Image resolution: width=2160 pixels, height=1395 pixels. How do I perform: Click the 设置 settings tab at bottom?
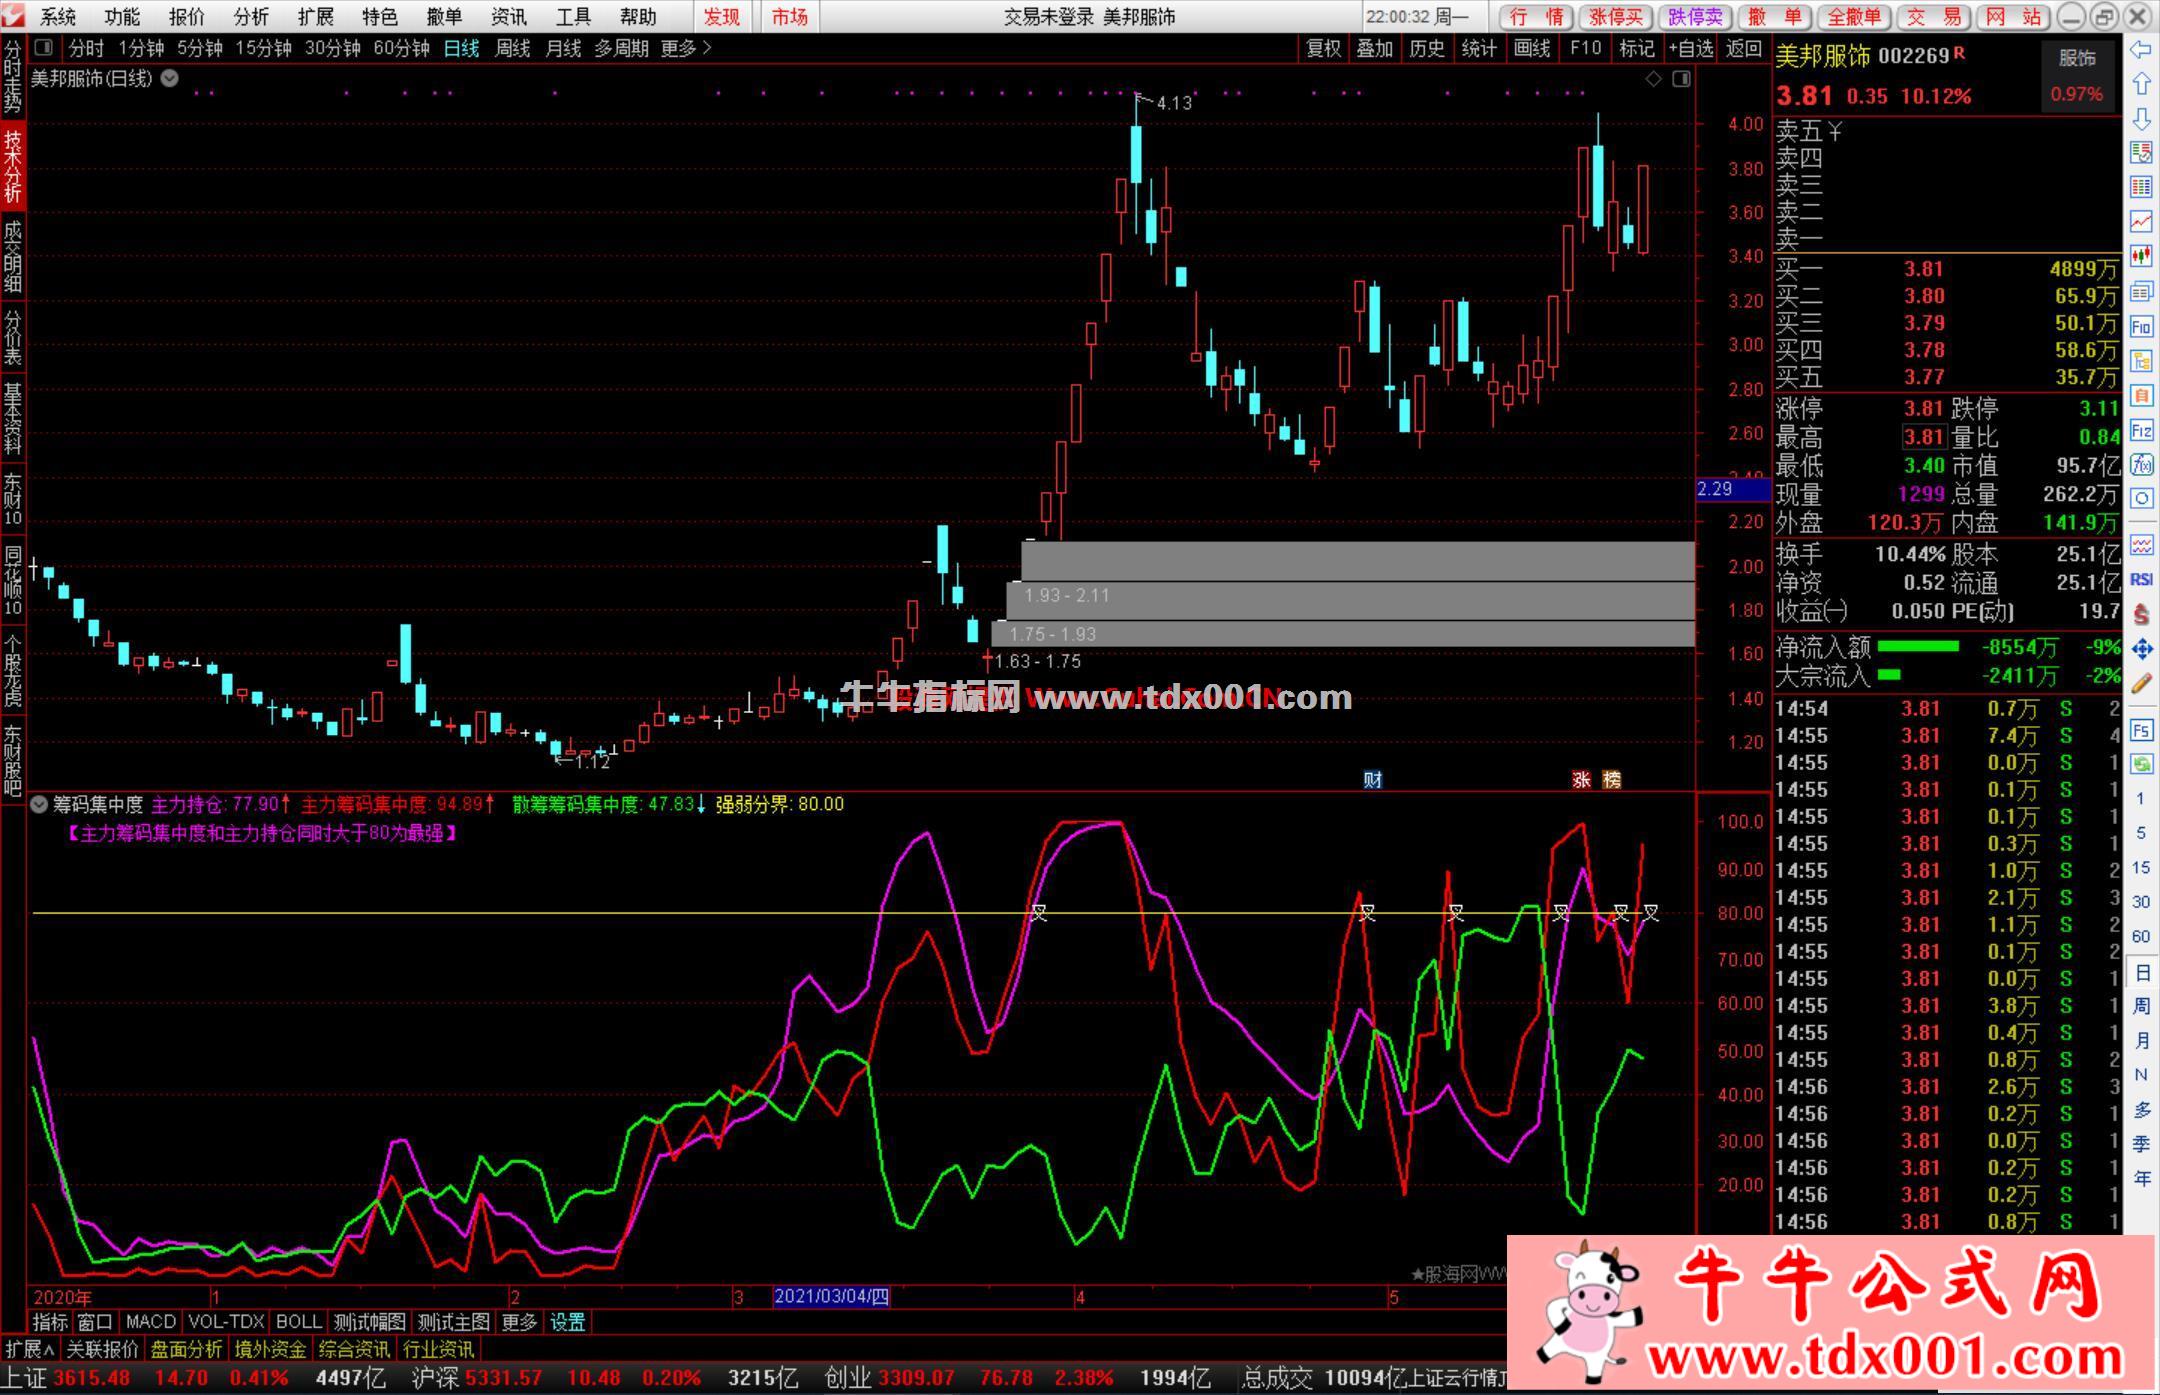click(568, 1323)
